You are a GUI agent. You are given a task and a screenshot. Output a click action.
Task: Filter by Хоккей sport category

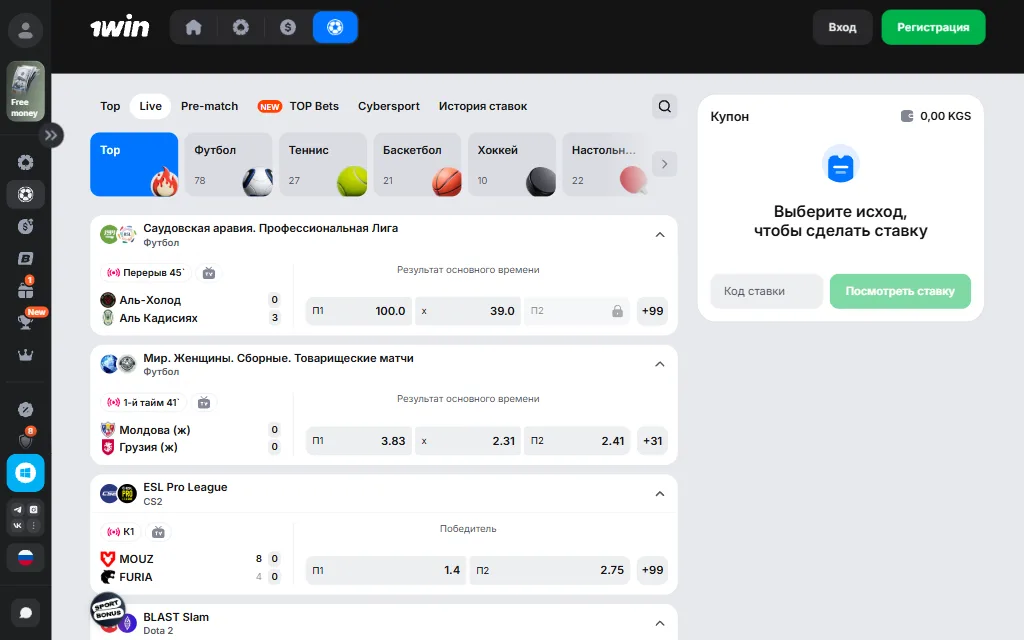(512, 165)
